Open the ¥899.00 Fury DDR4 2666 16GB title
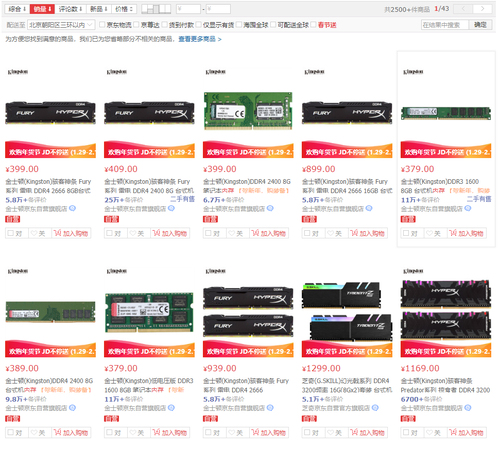The image size is (500, 449). pyautogui.click(x=347, y=186)
